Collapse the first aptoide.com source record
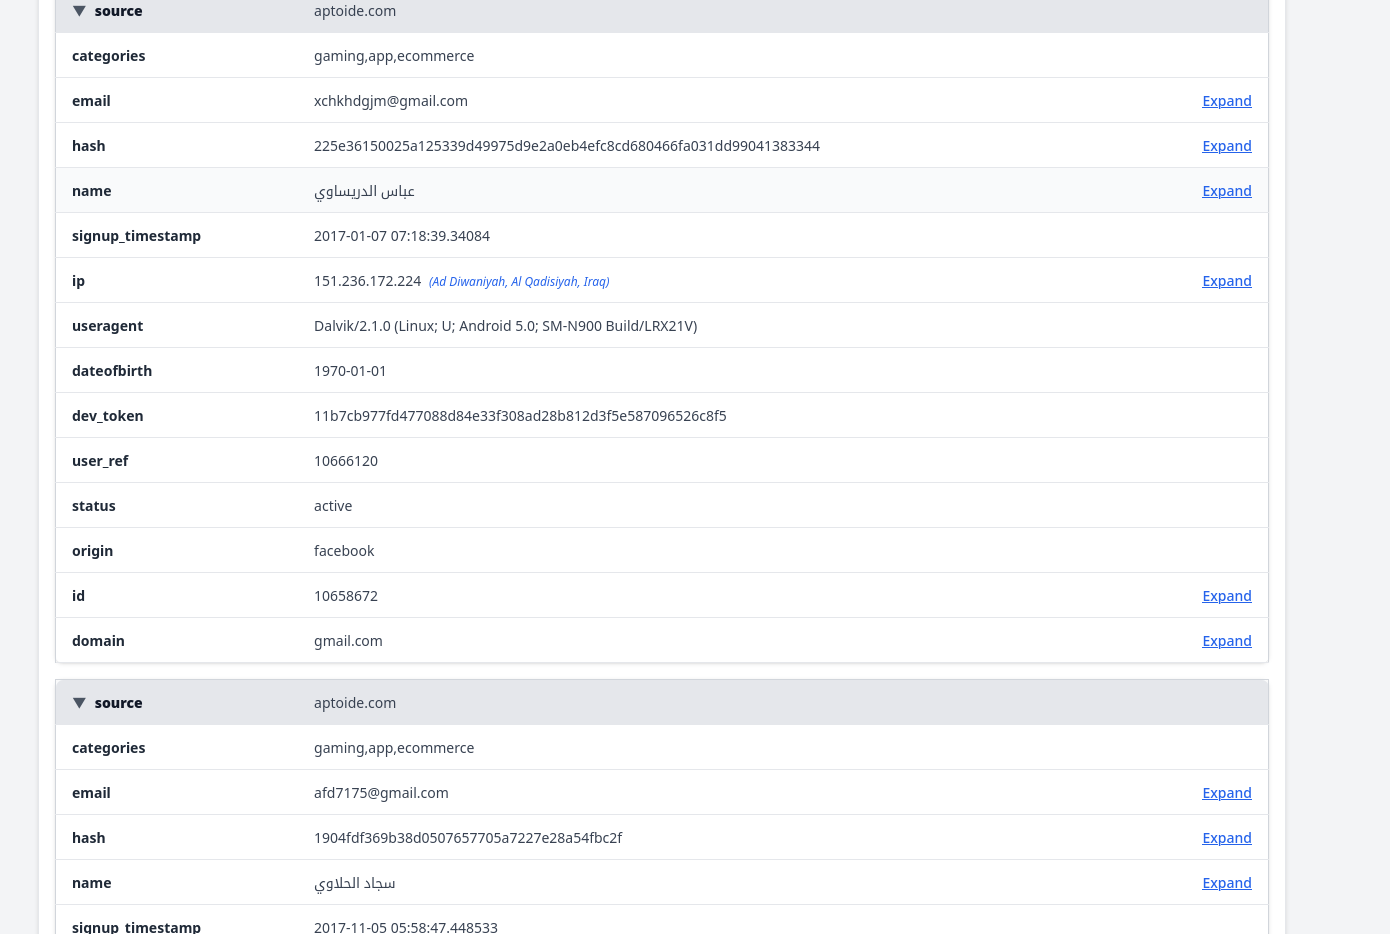The image size is (1390, 934). [79, 11]
